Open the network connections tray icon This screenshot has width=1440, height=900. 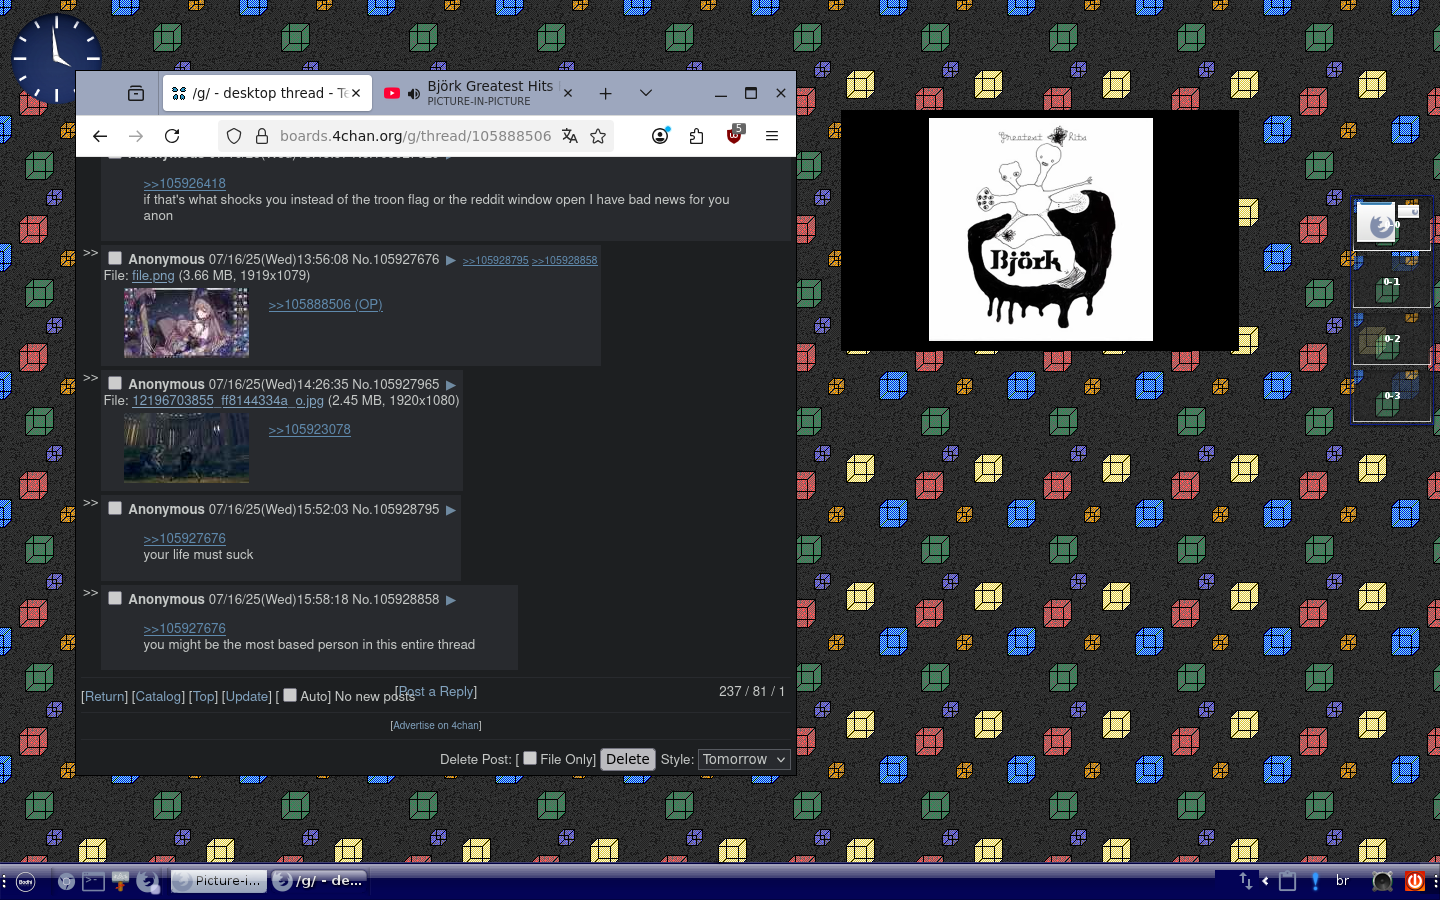pos(1245,881)
